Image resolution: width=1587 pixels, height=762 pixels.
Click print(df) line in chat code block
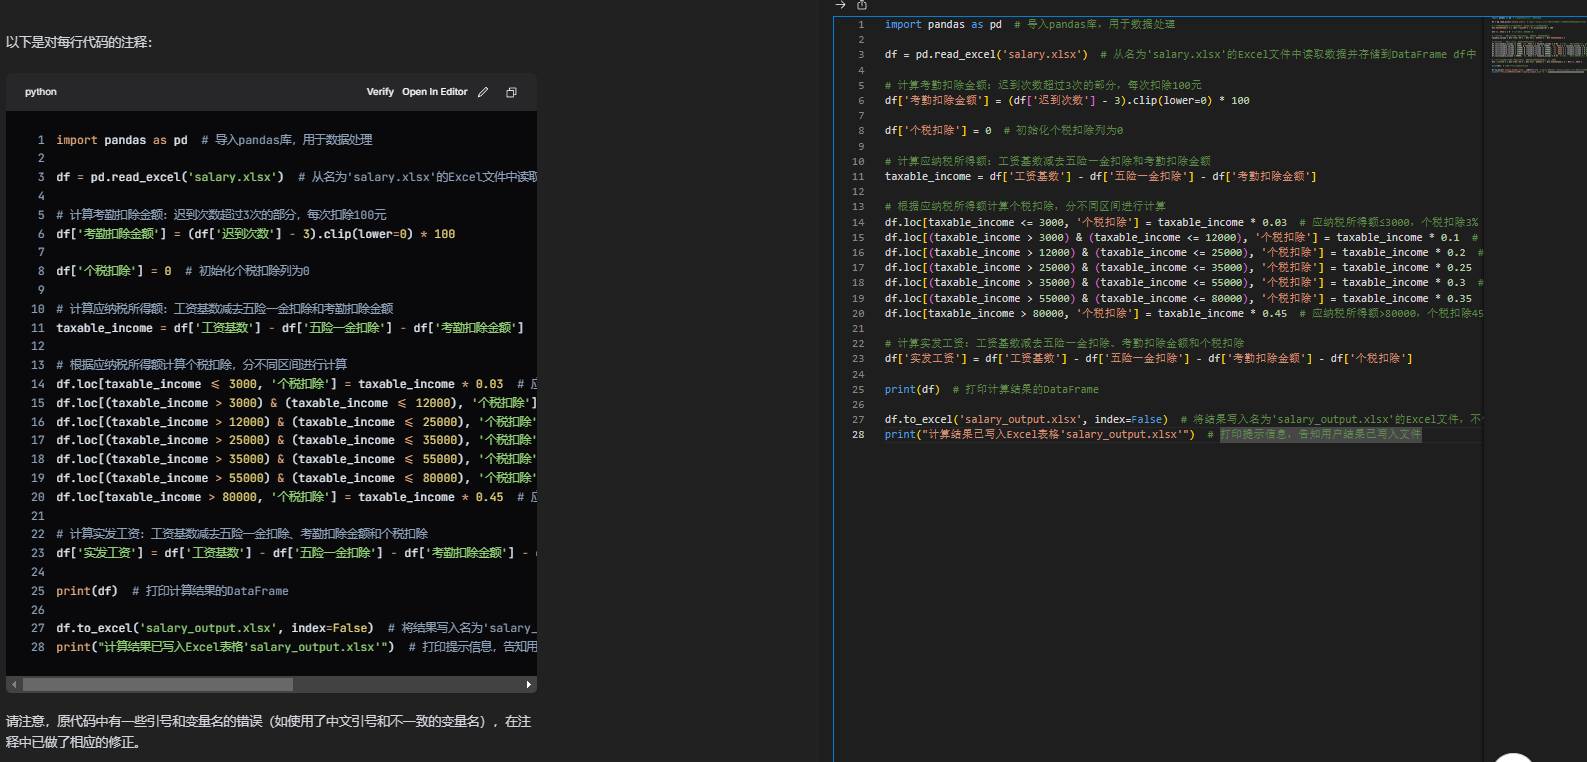point(172,591)
